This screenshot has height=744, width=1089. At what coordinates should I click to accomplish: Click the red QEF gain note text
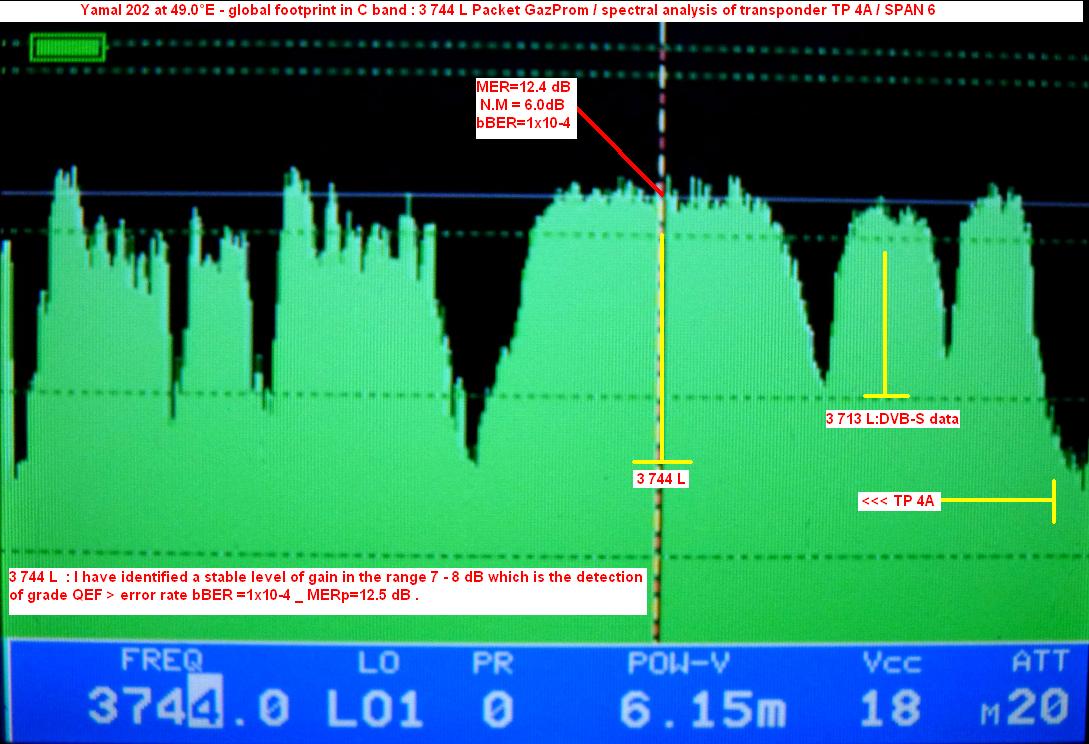coord(326,586)
